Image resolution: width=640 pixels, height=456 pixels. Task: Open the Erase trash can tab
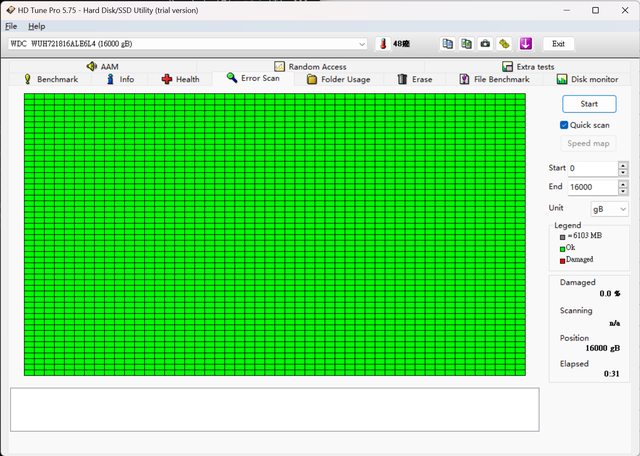click(414, 79)
